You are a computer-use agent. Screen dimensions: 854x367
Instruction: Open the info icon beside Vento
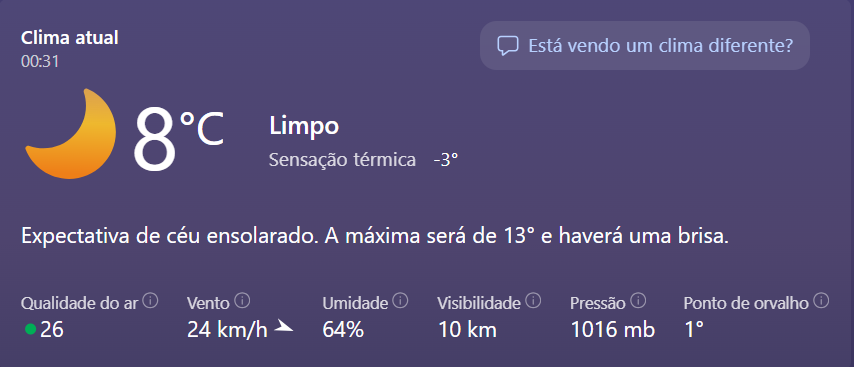pos(242,301)
